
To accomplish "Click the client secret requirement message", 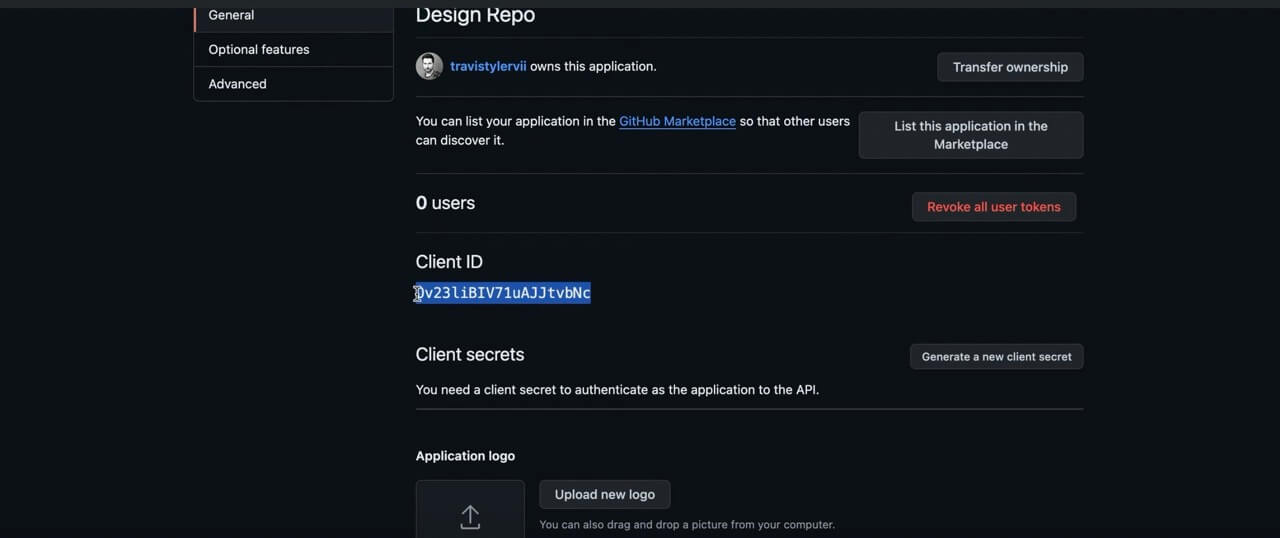I will [x=617, y=389].
